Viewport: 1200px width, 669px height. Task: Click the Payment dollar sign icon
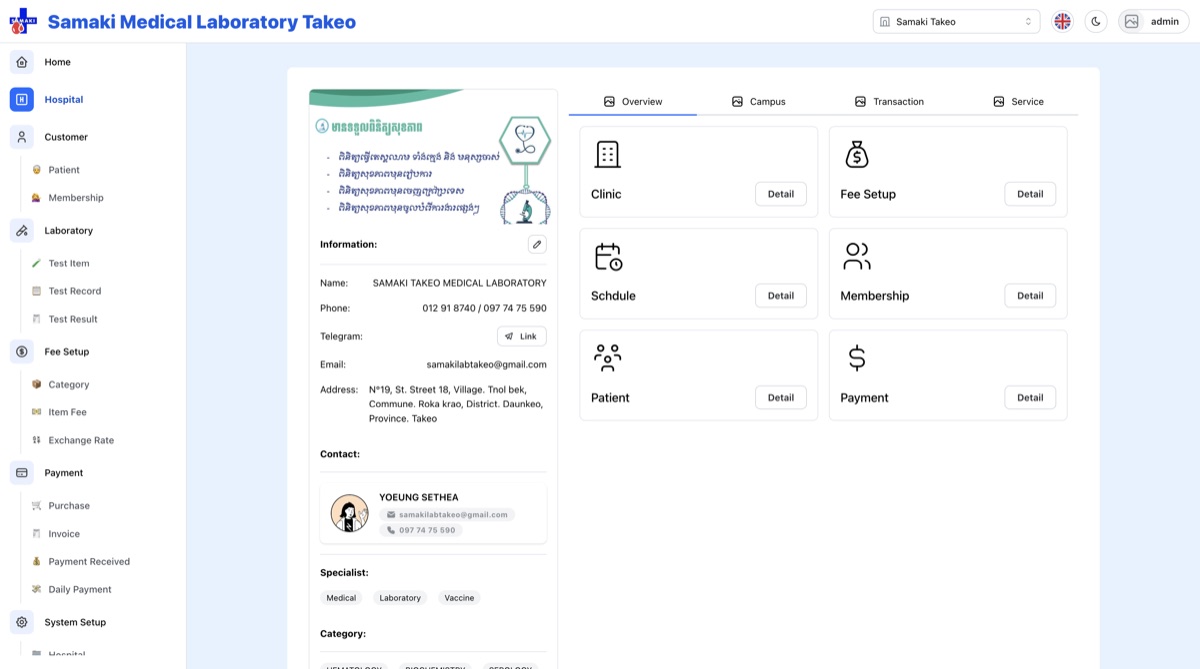pos(857,358)
